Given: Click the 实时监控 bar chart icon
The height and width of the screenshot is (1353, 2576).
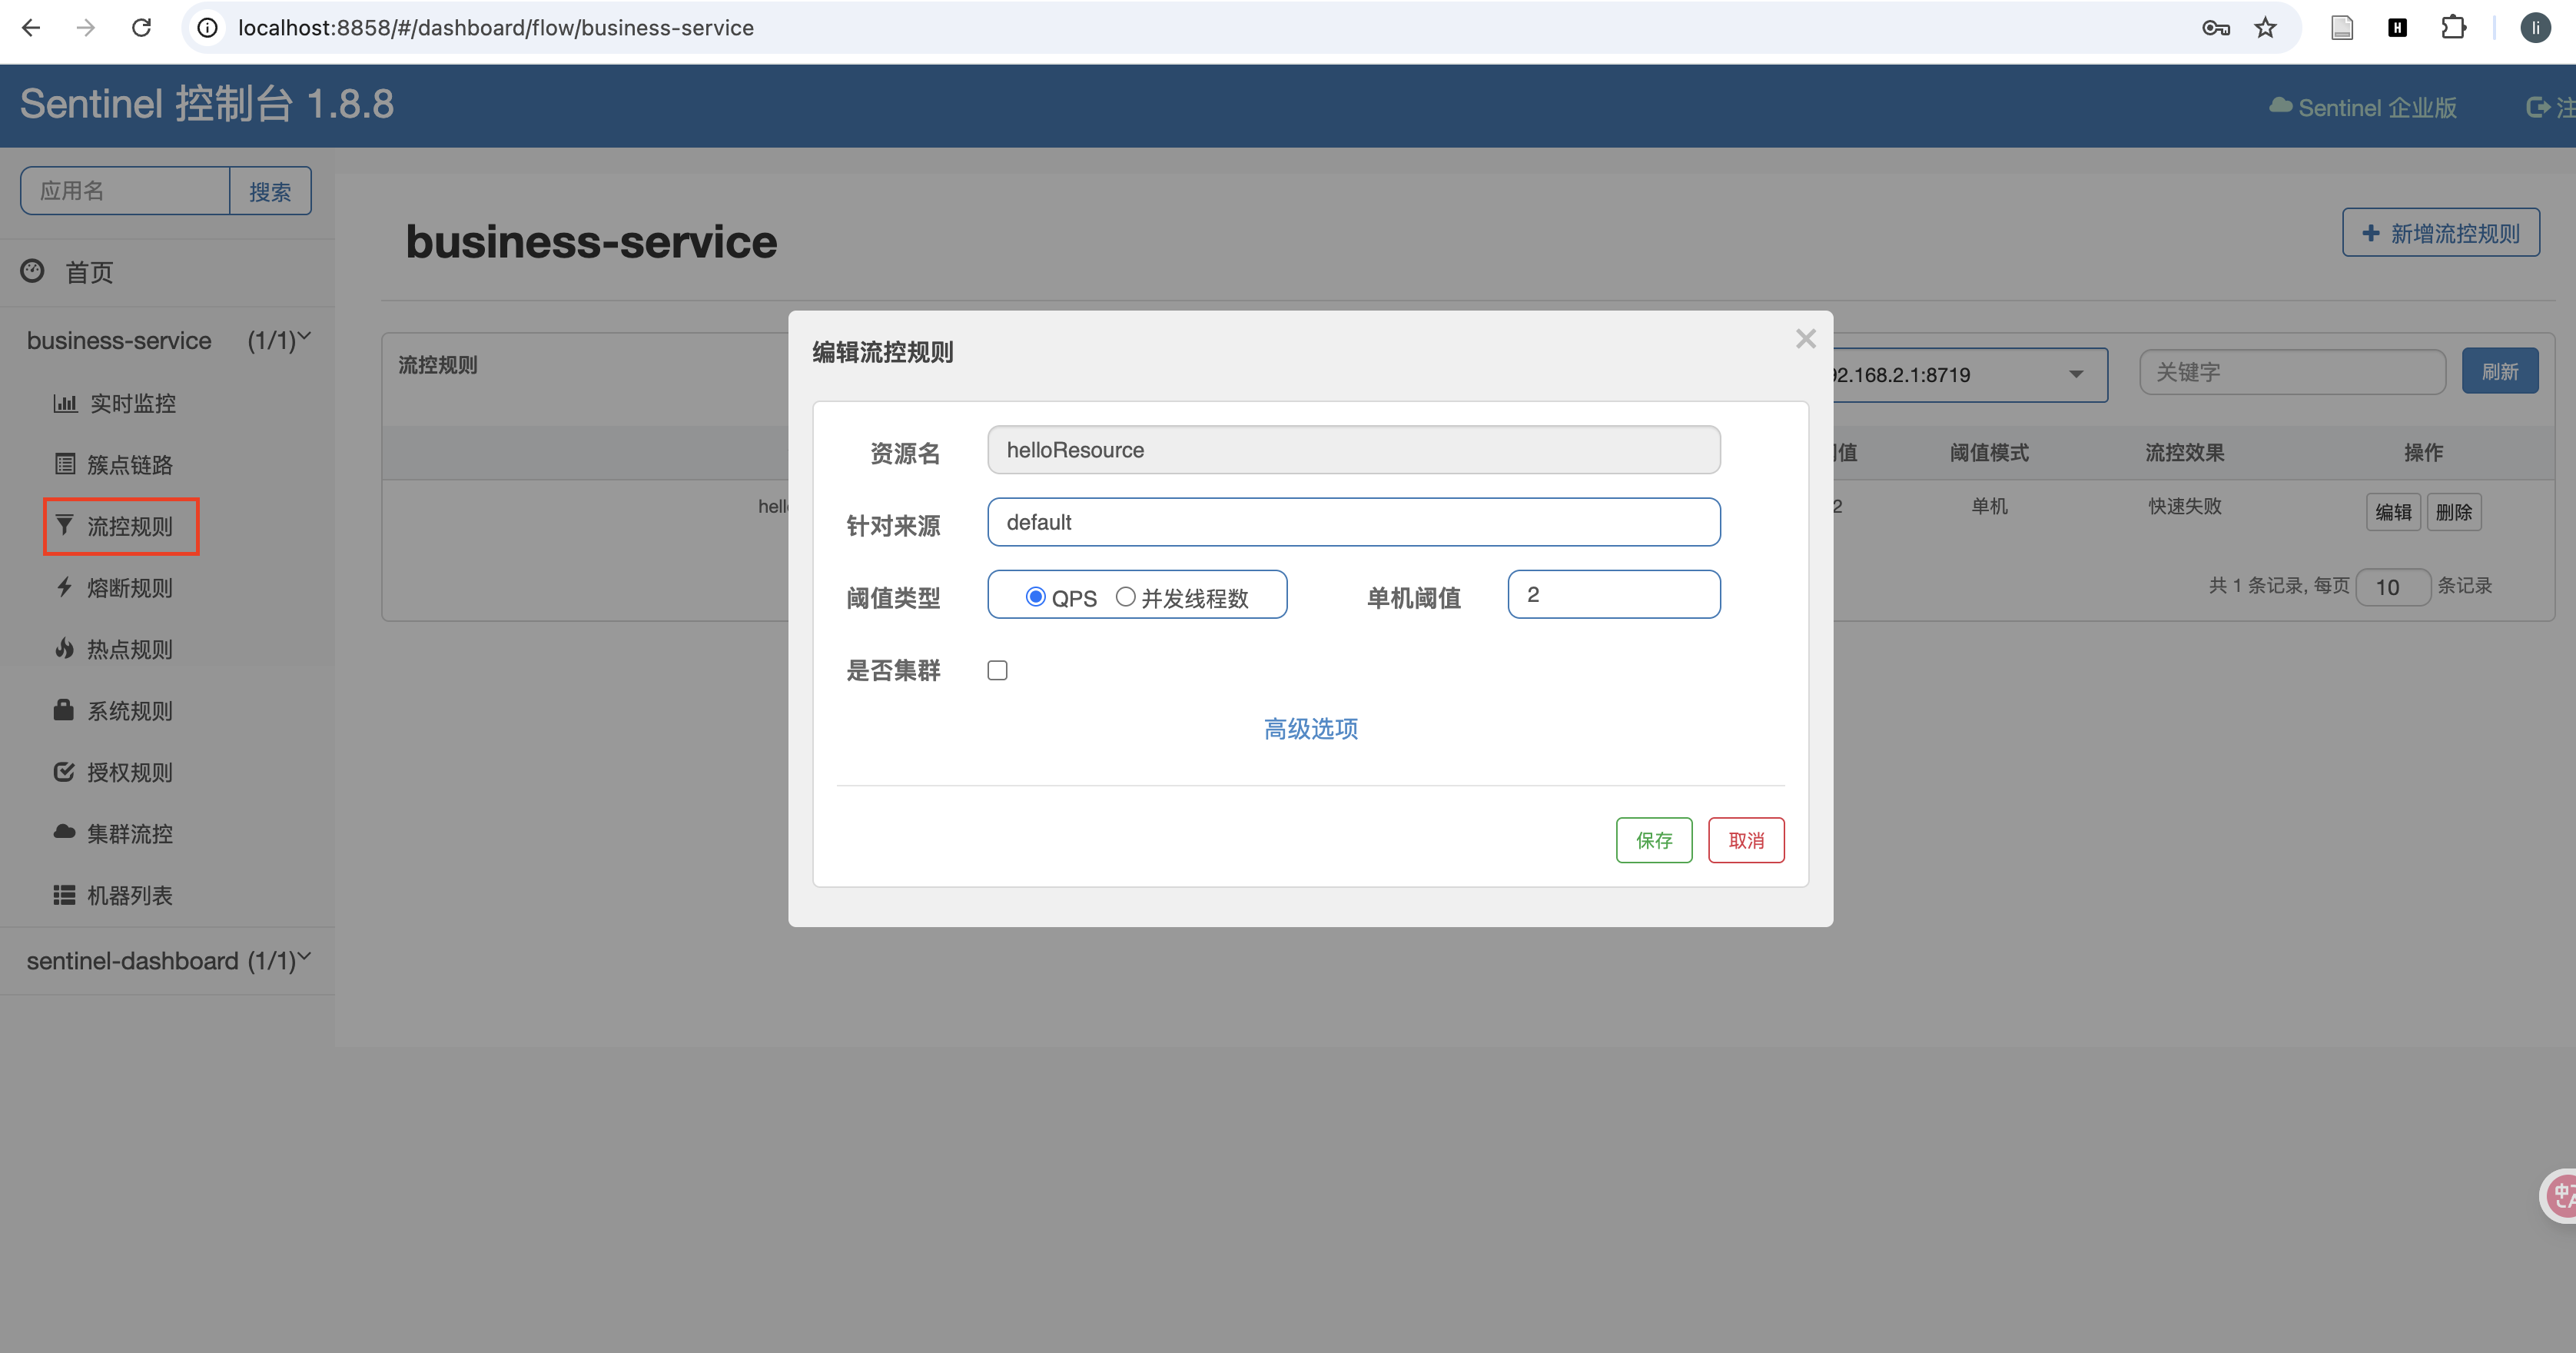Looking at the screenshot, I should (x=65, y=403).
